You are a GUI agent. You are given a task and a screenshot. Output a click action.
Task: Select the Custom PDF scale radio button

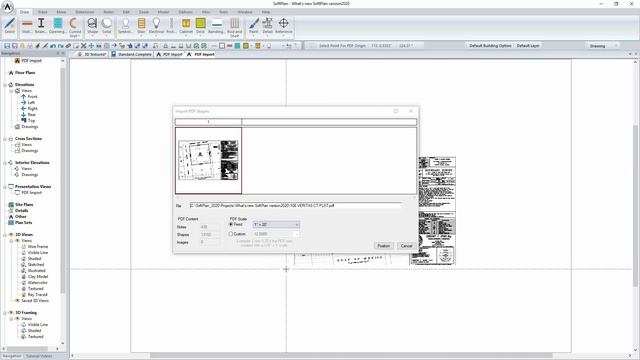pyautogui.click(x=231, y=234)
